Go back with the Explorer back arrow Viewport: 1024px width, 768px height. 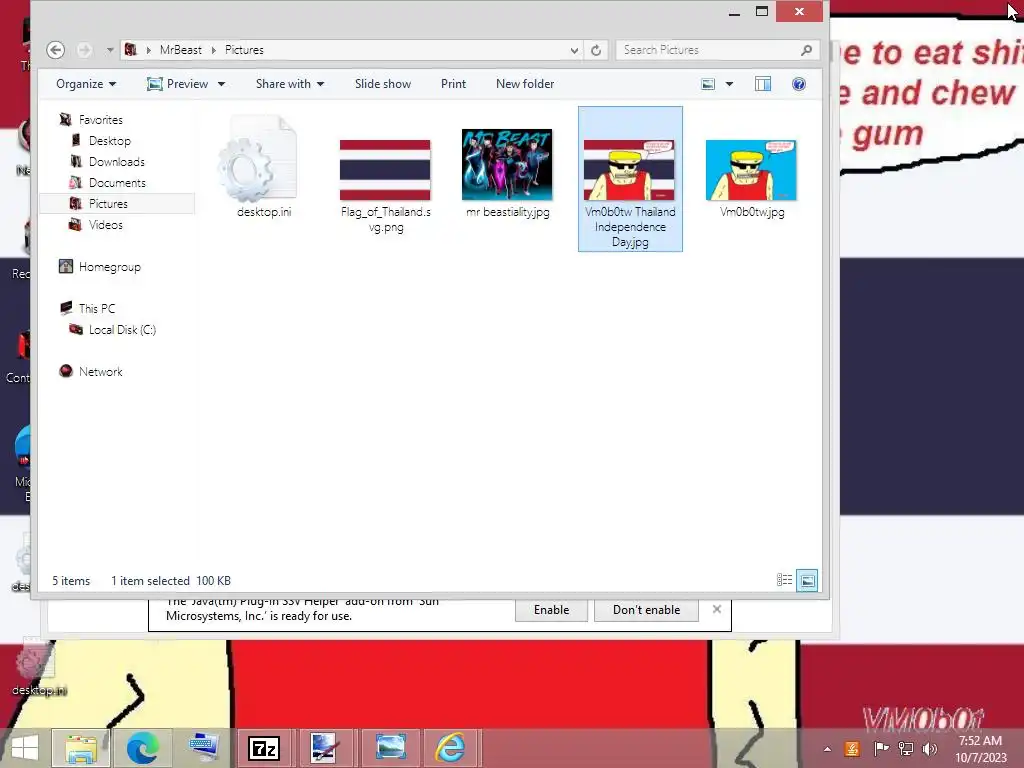click(x=56, y=50)
